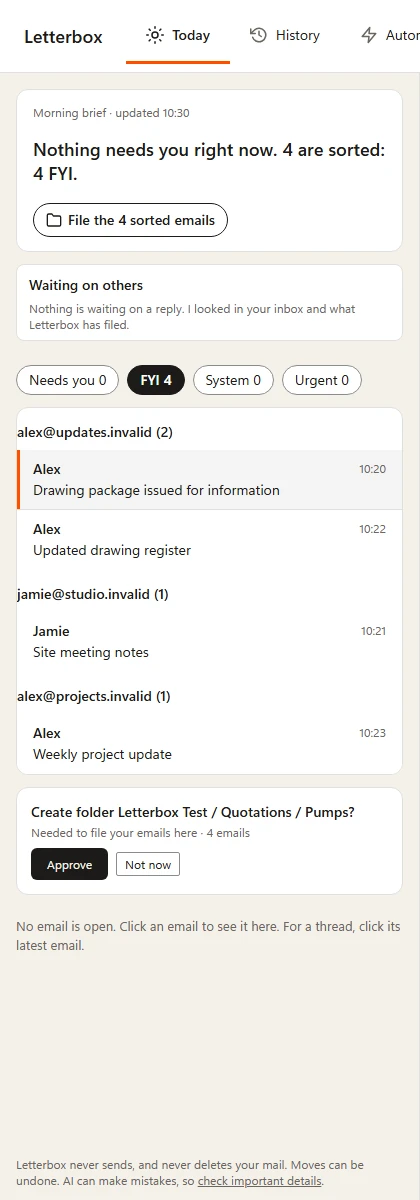Viewport: 420px width, 1200px height.
Task: Select the FYI 4 filter chip
Action: [x=156, y=380]
